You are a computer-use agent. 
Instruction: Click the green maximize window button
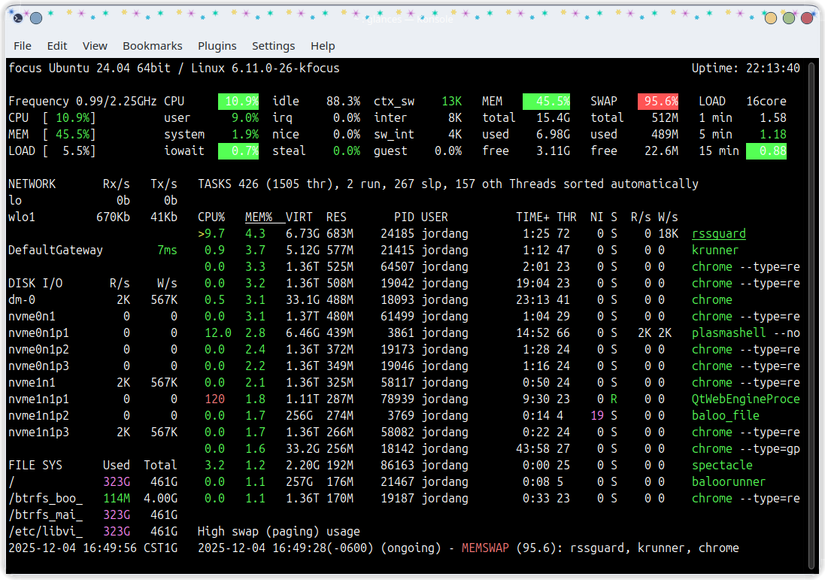(787, 17)
